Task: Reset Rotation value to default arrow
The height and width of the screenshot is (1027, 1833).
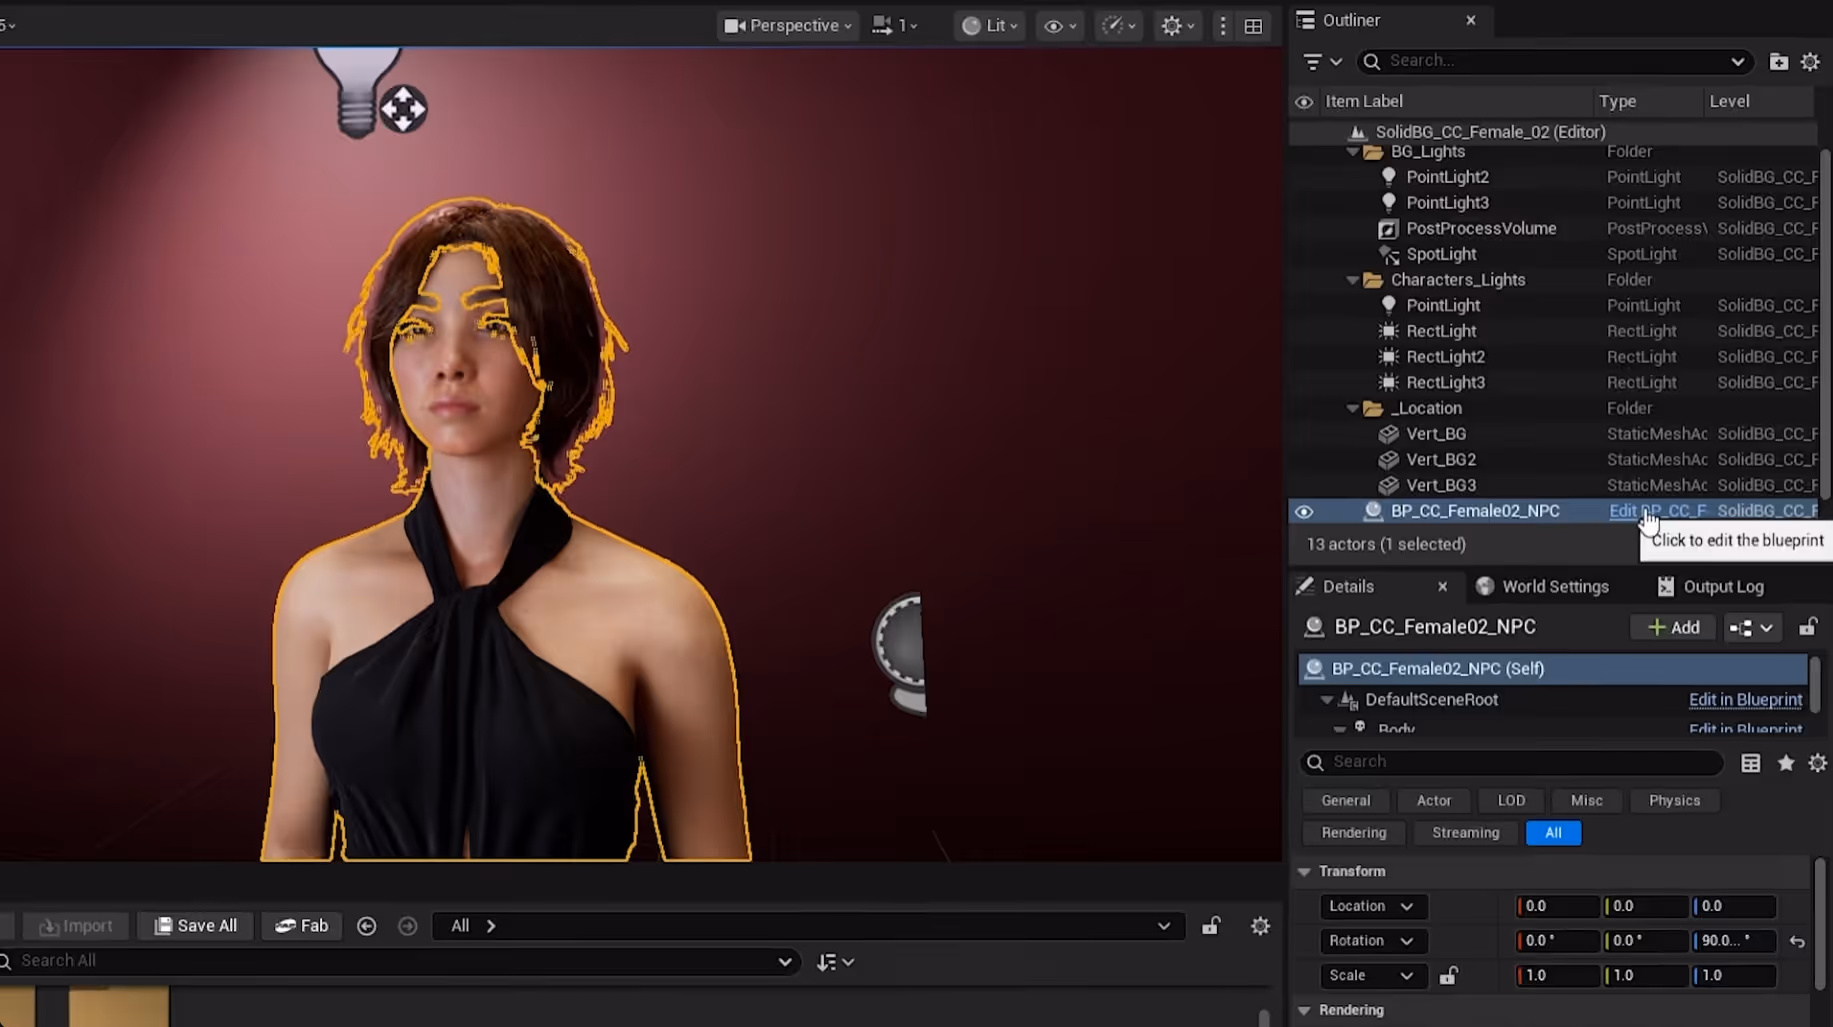Action: [1797, 941]
